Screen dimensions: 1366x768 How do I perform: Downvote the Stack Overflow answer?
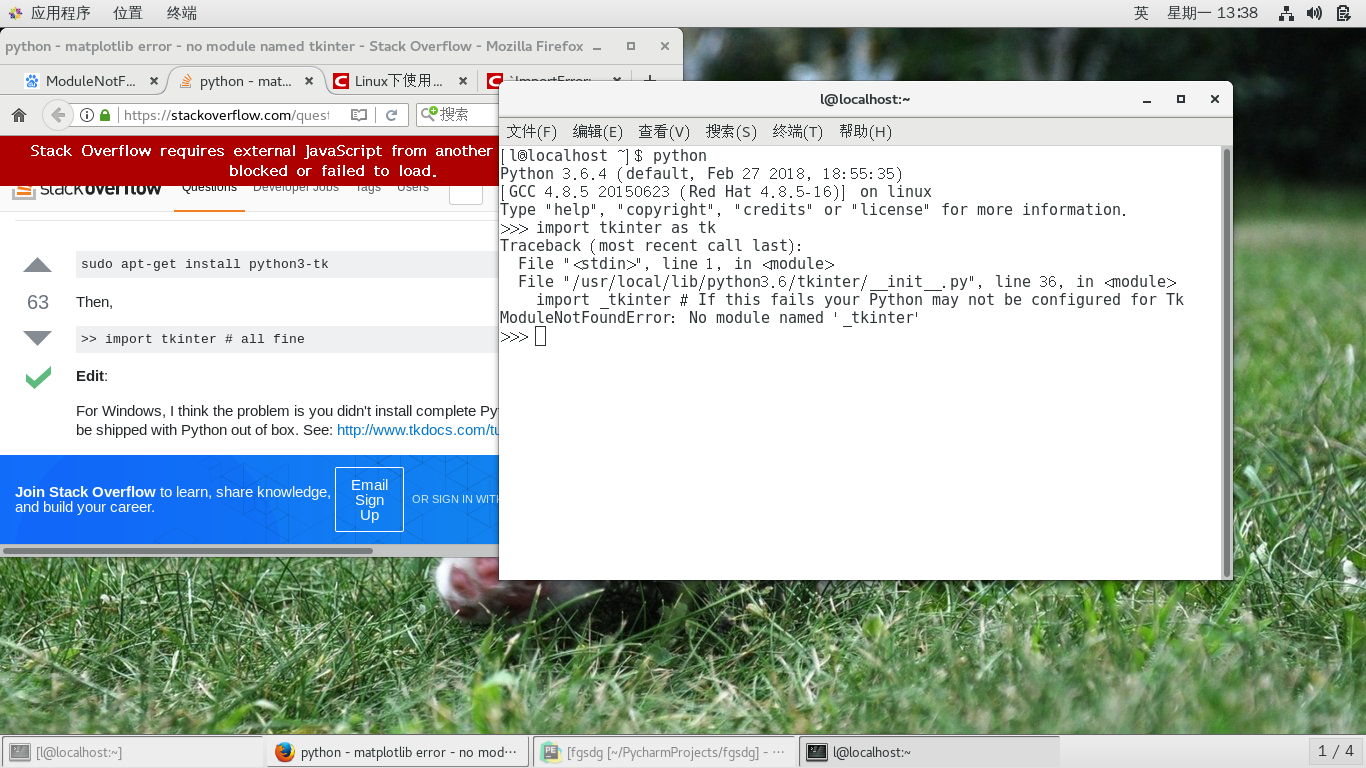point(37,339)
